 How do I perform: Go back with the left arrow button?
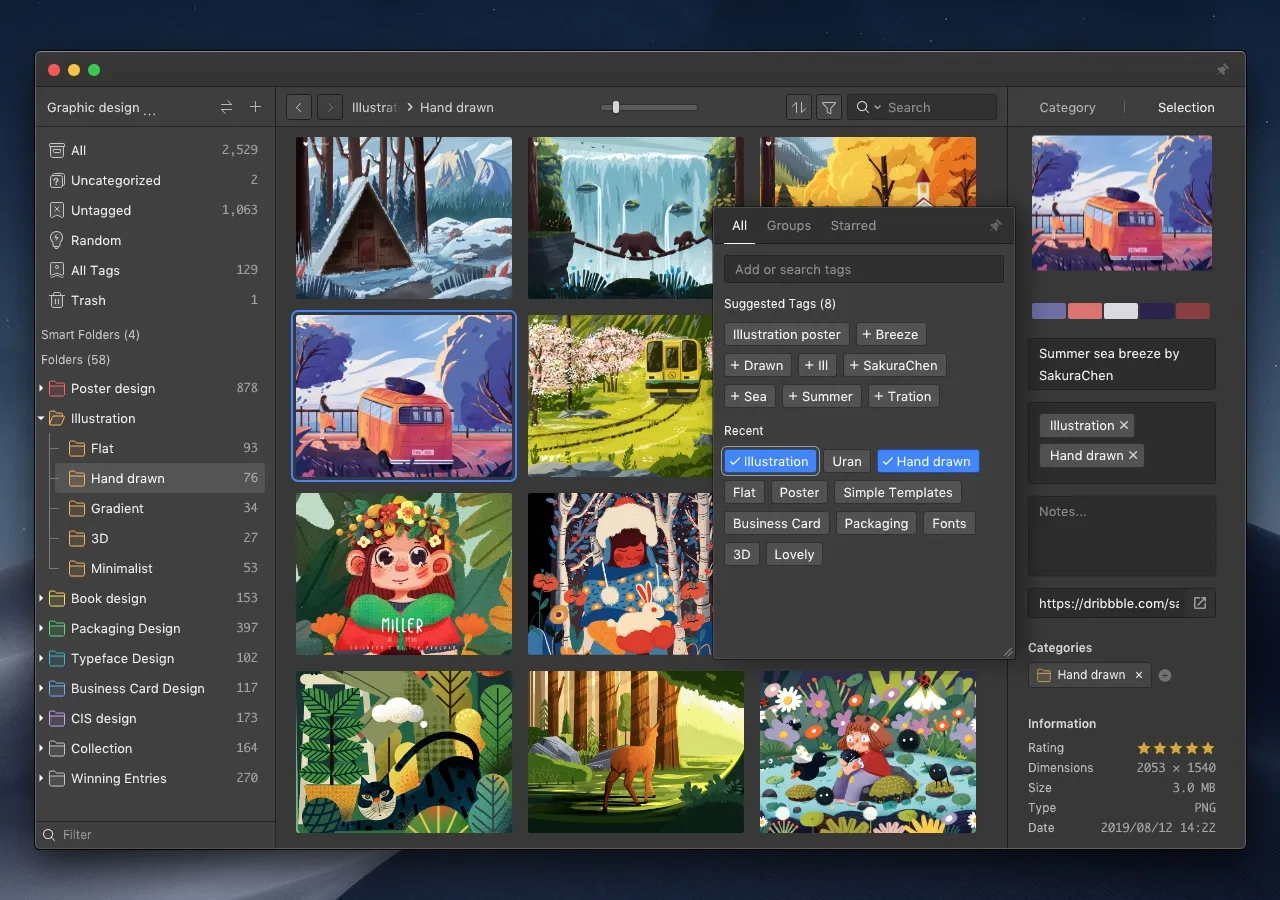tap(298, 107)
